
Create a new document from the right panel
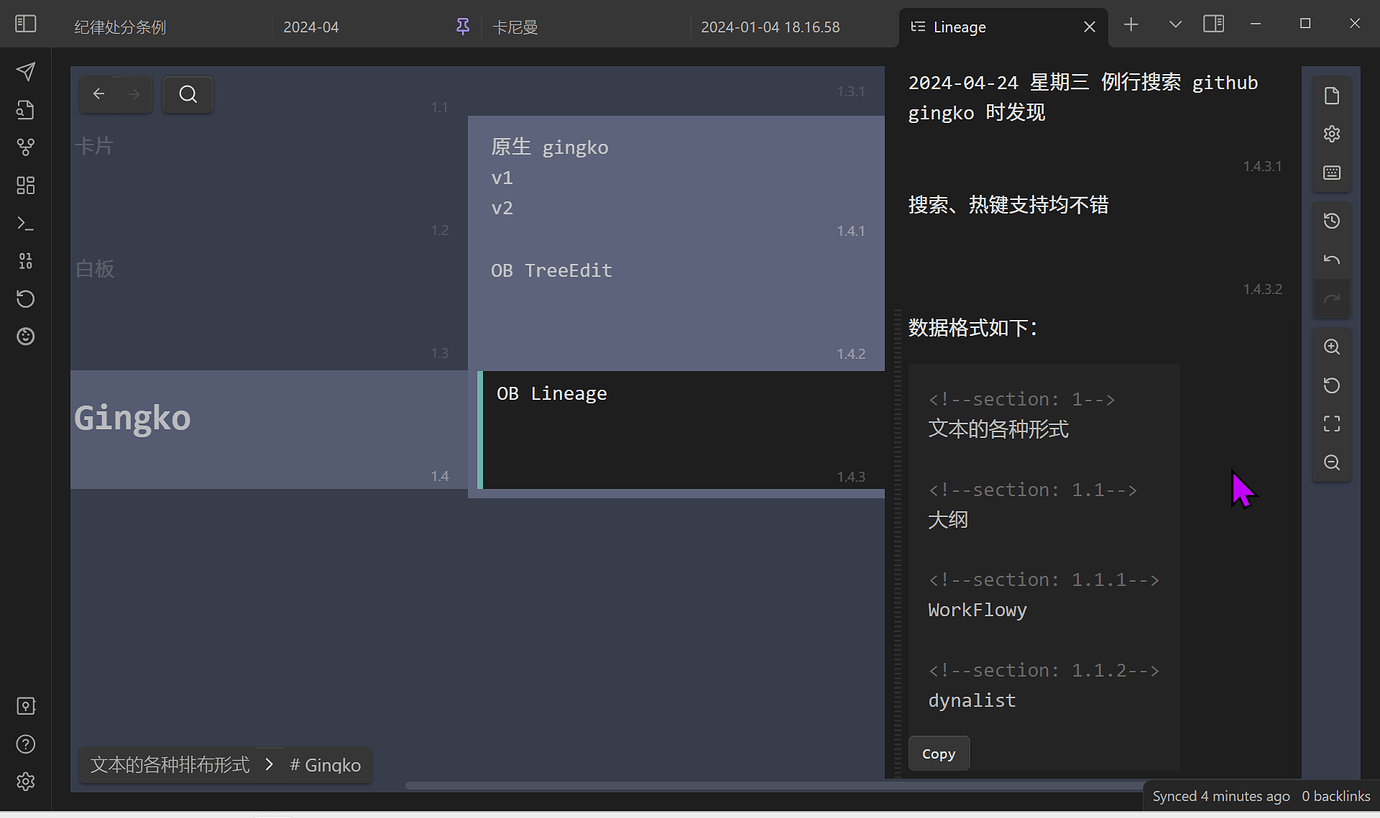(1331, 95)
